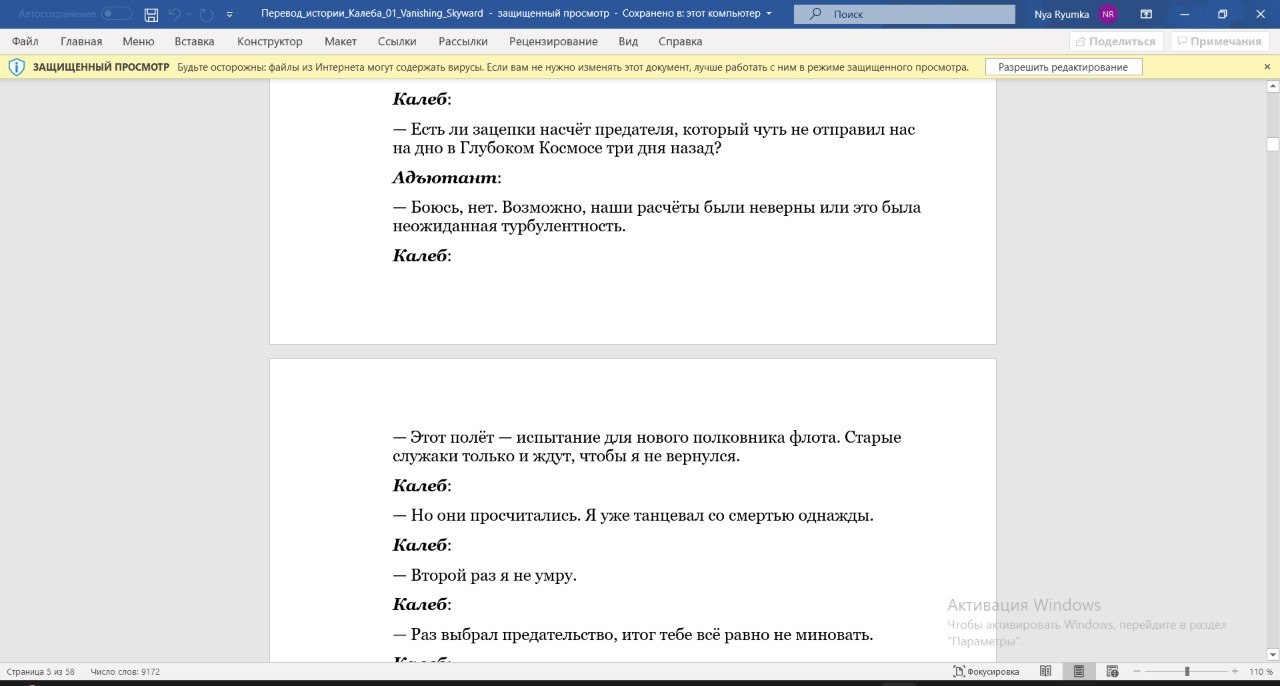Expand the document title save-location dropdown
This screenshot has height=686, width=1280.
(x=768, y=14)
